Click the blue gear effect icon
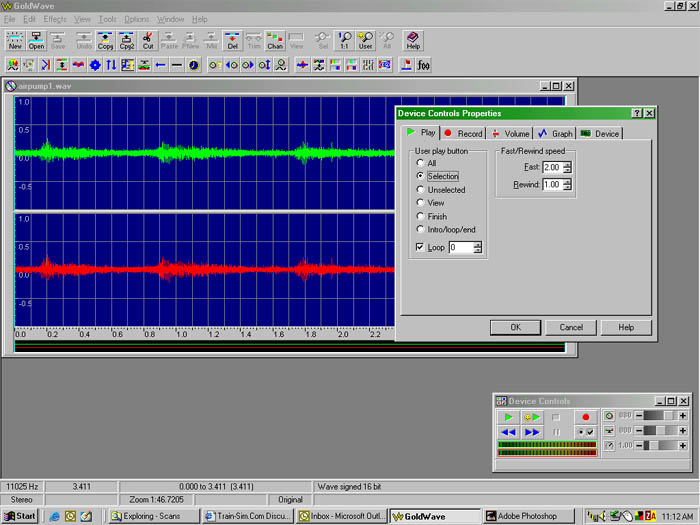Image resolution: width=700 pixels, height=525 pixels. 95,65
